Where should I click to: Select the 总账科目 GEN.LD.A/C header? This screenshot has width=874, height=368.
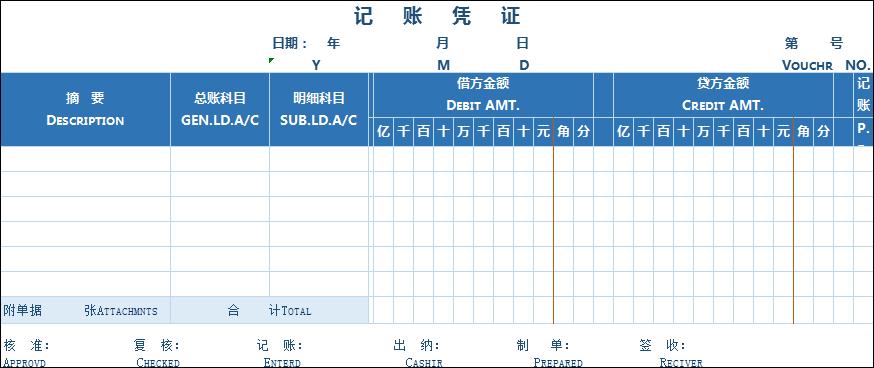[220, 109]
